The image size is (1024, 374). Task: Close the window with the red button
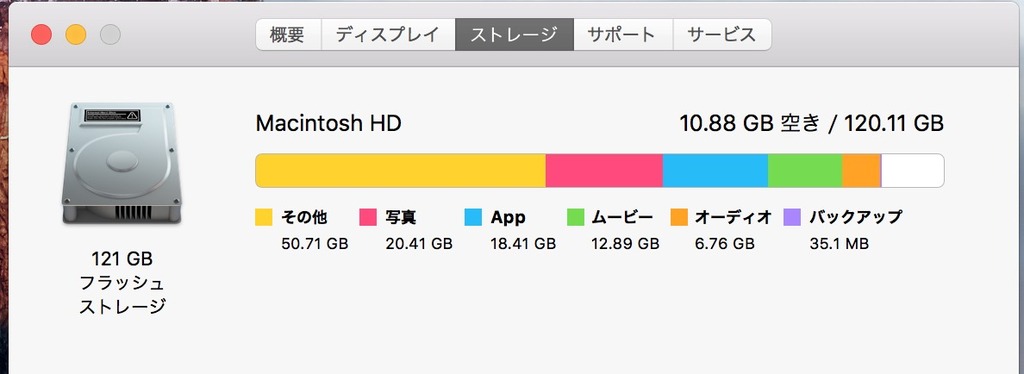point(42,35)
